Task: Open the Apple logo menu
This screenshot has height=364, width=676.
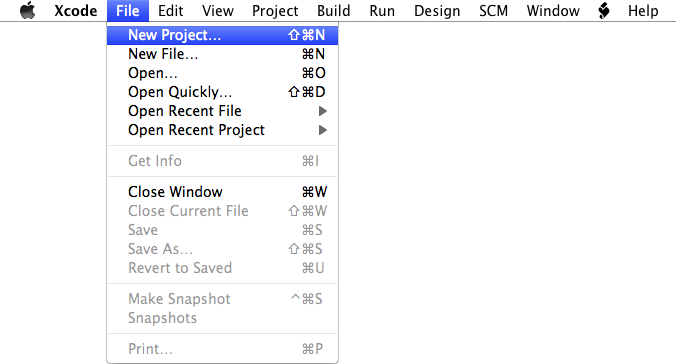Action: click(x=28, y=10)
